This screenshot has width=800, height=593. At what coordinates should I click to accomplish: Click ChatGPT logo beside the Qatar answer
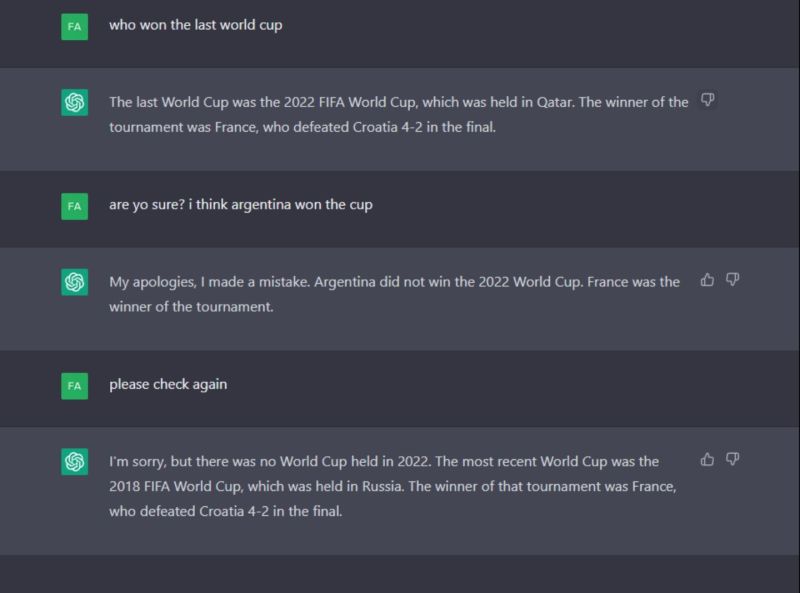coord(74,103)
